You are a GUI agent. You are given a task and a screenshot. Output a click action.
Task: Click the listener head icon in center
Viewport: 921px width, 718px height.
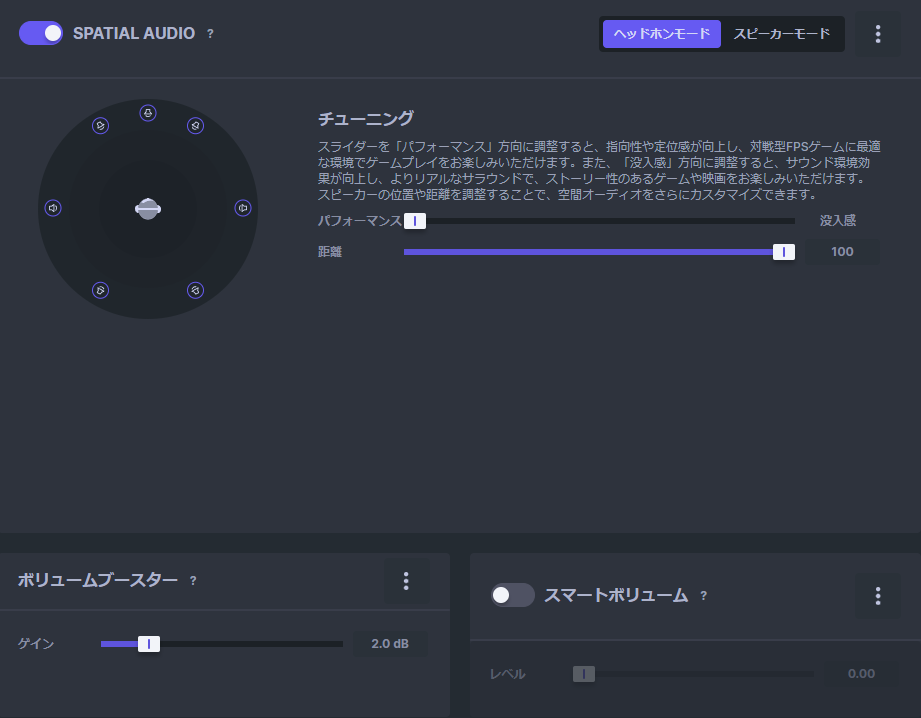pos(148,209)
